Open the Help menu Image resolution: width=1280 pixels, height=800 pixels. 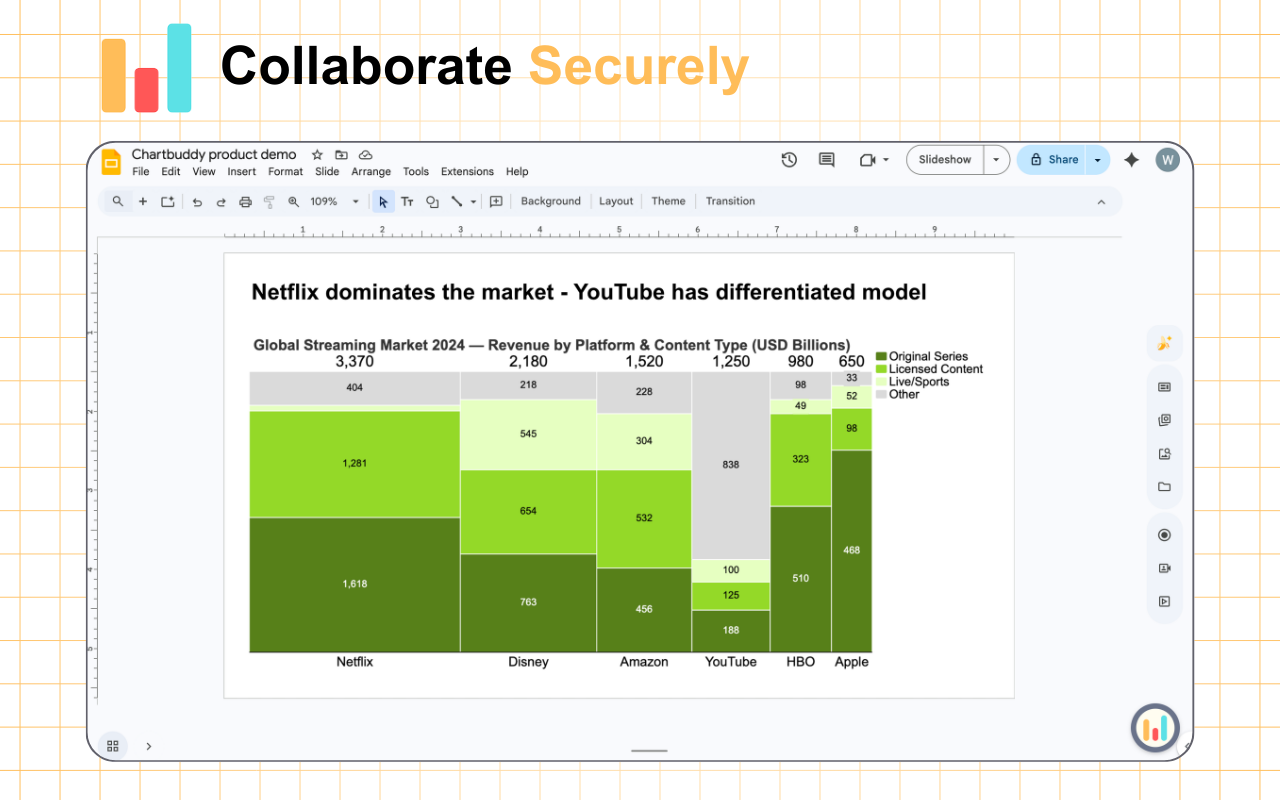coord(517,172)
